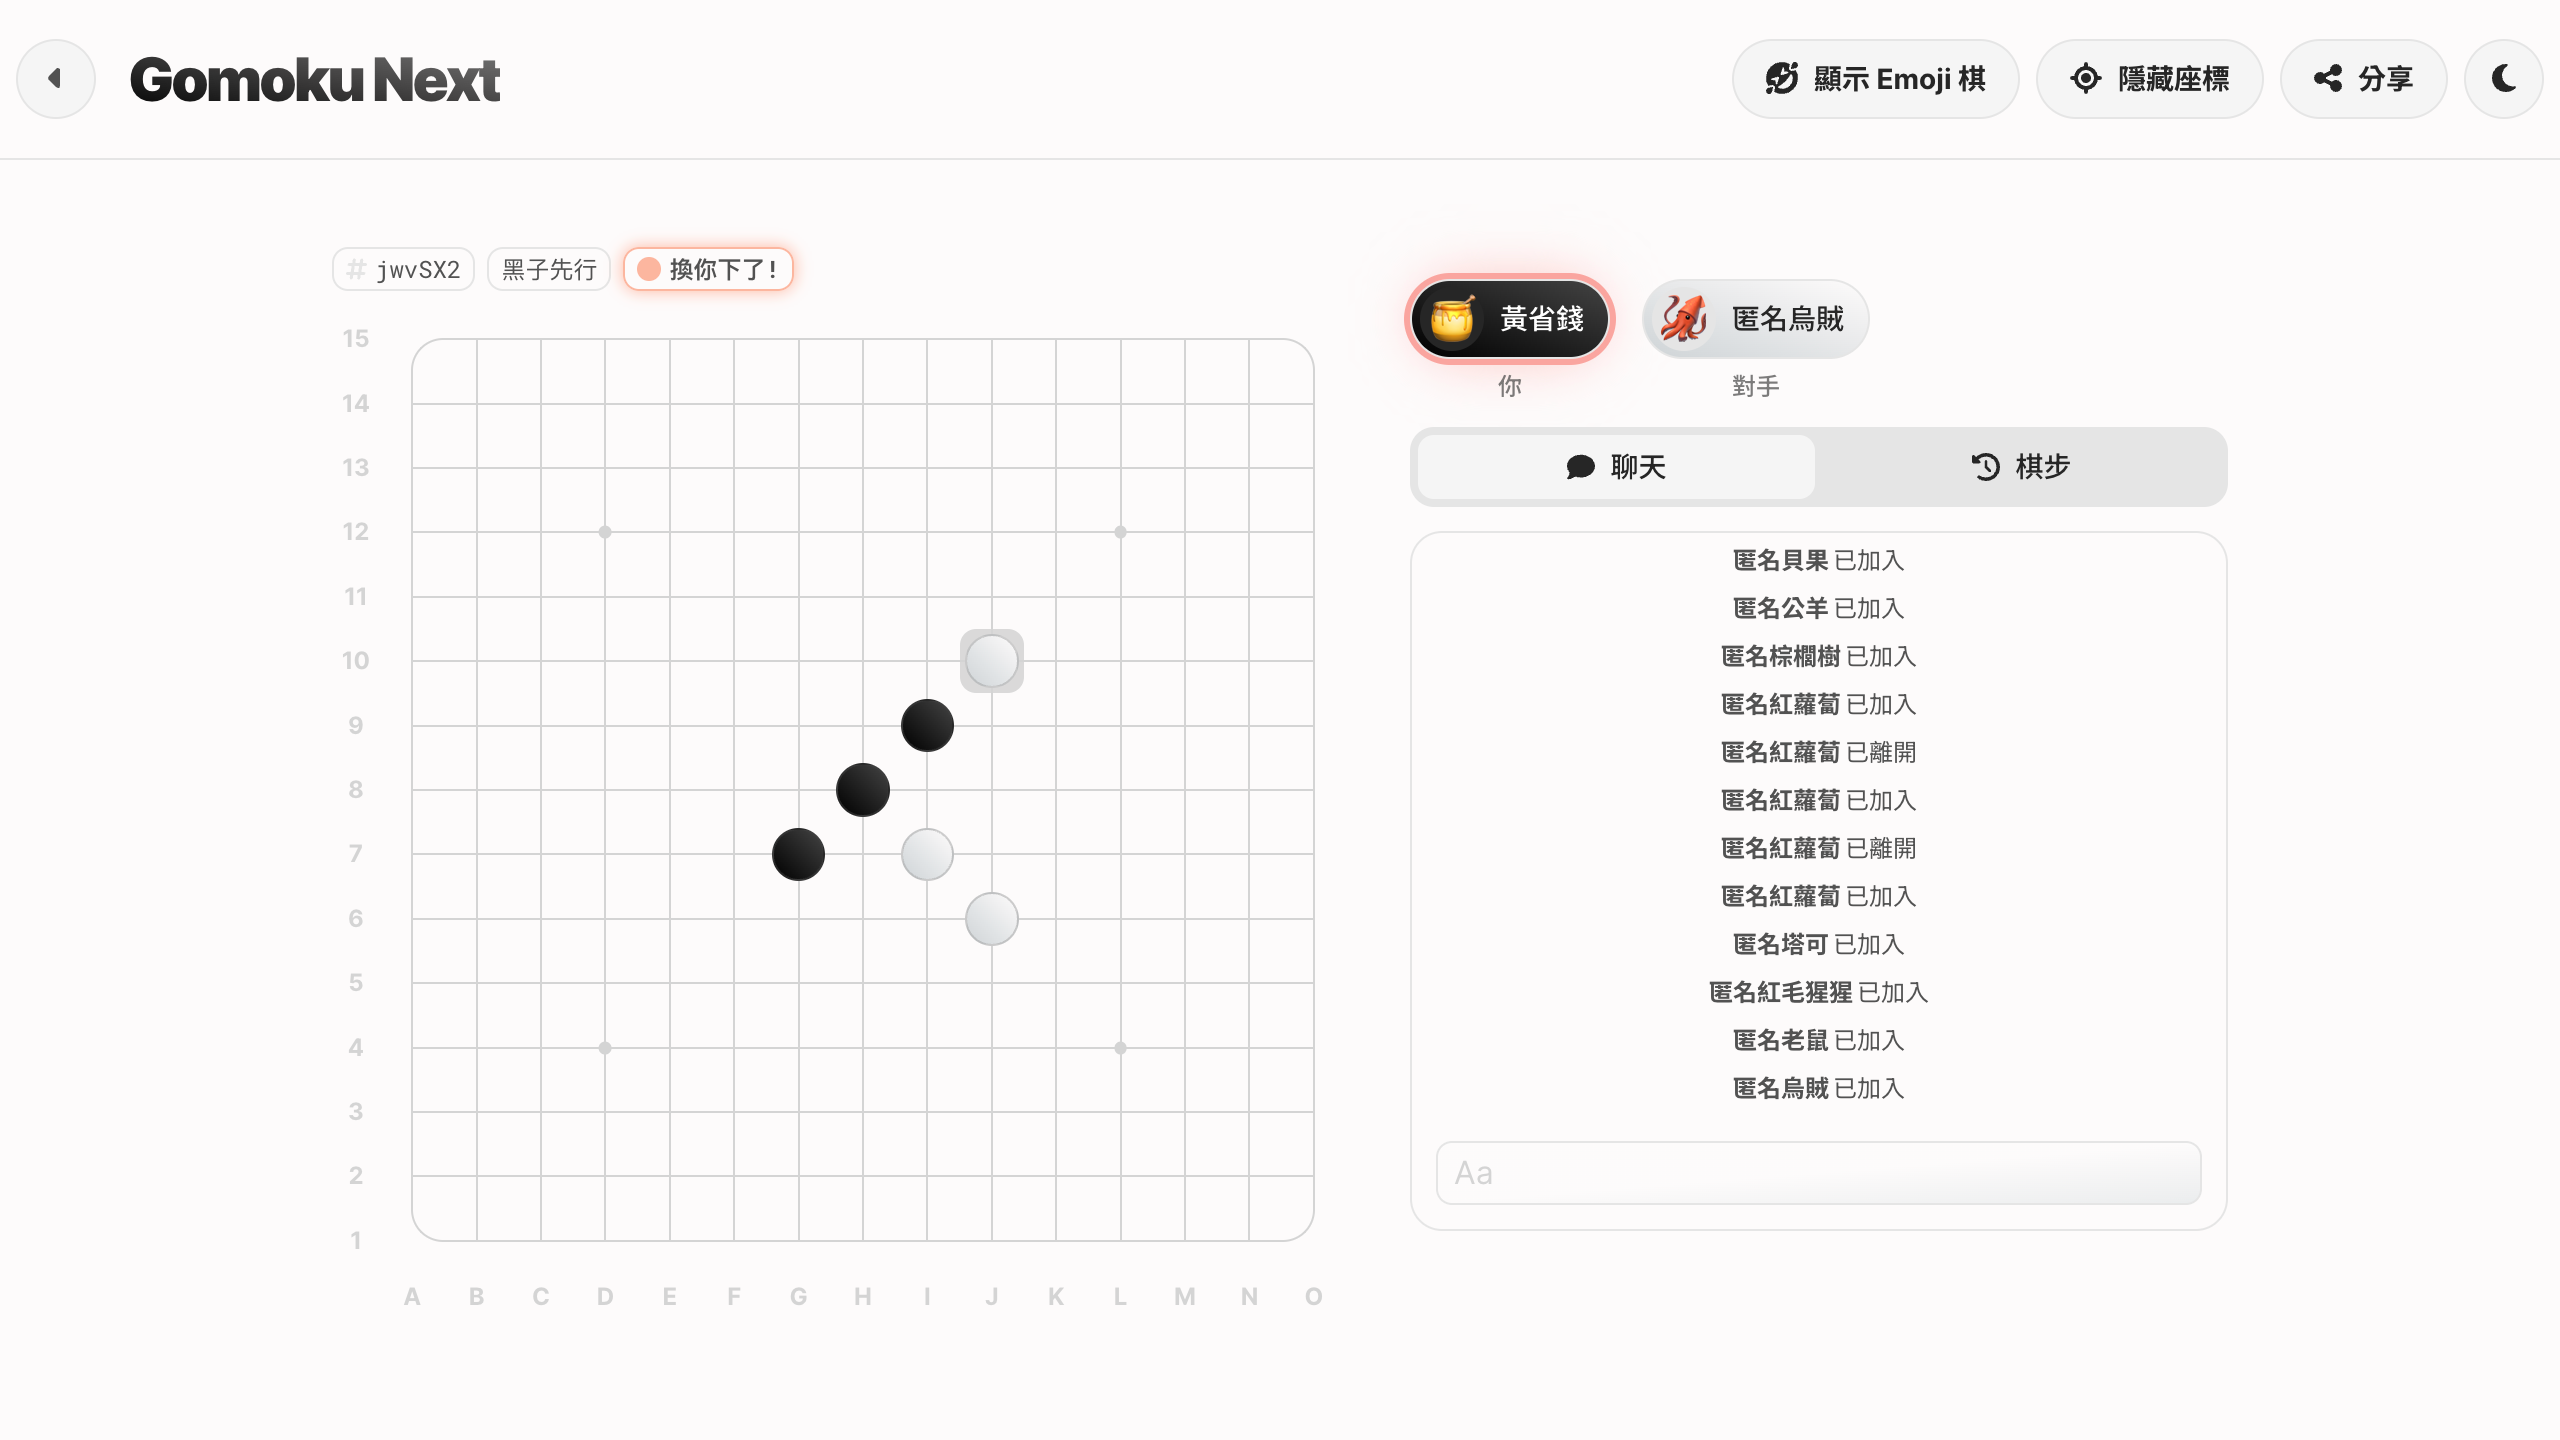Click the 匿名塔可 已加入 message
The width and height of the screenshot is (2560, 1440).
coord(1818,944)
